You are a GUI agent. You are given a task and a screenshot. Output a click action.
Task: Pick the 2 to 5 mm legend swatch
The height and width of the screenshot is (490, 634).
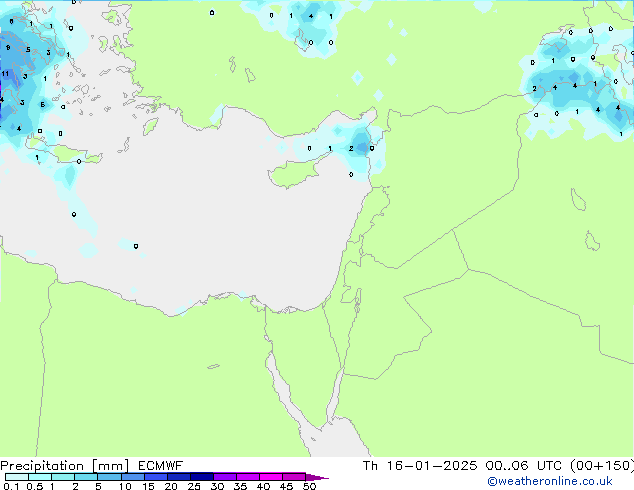86,477
